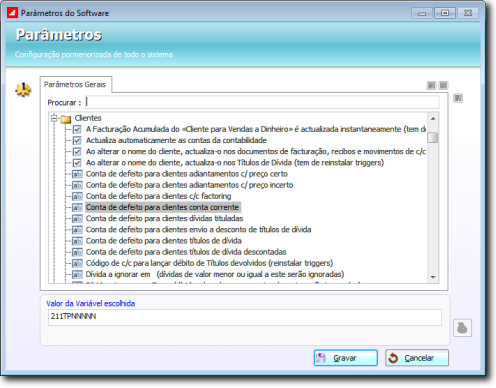The image size is (496, 388).
Task: Select 'Dívida a ignorar em' parameter row
Action: point(215,274)
